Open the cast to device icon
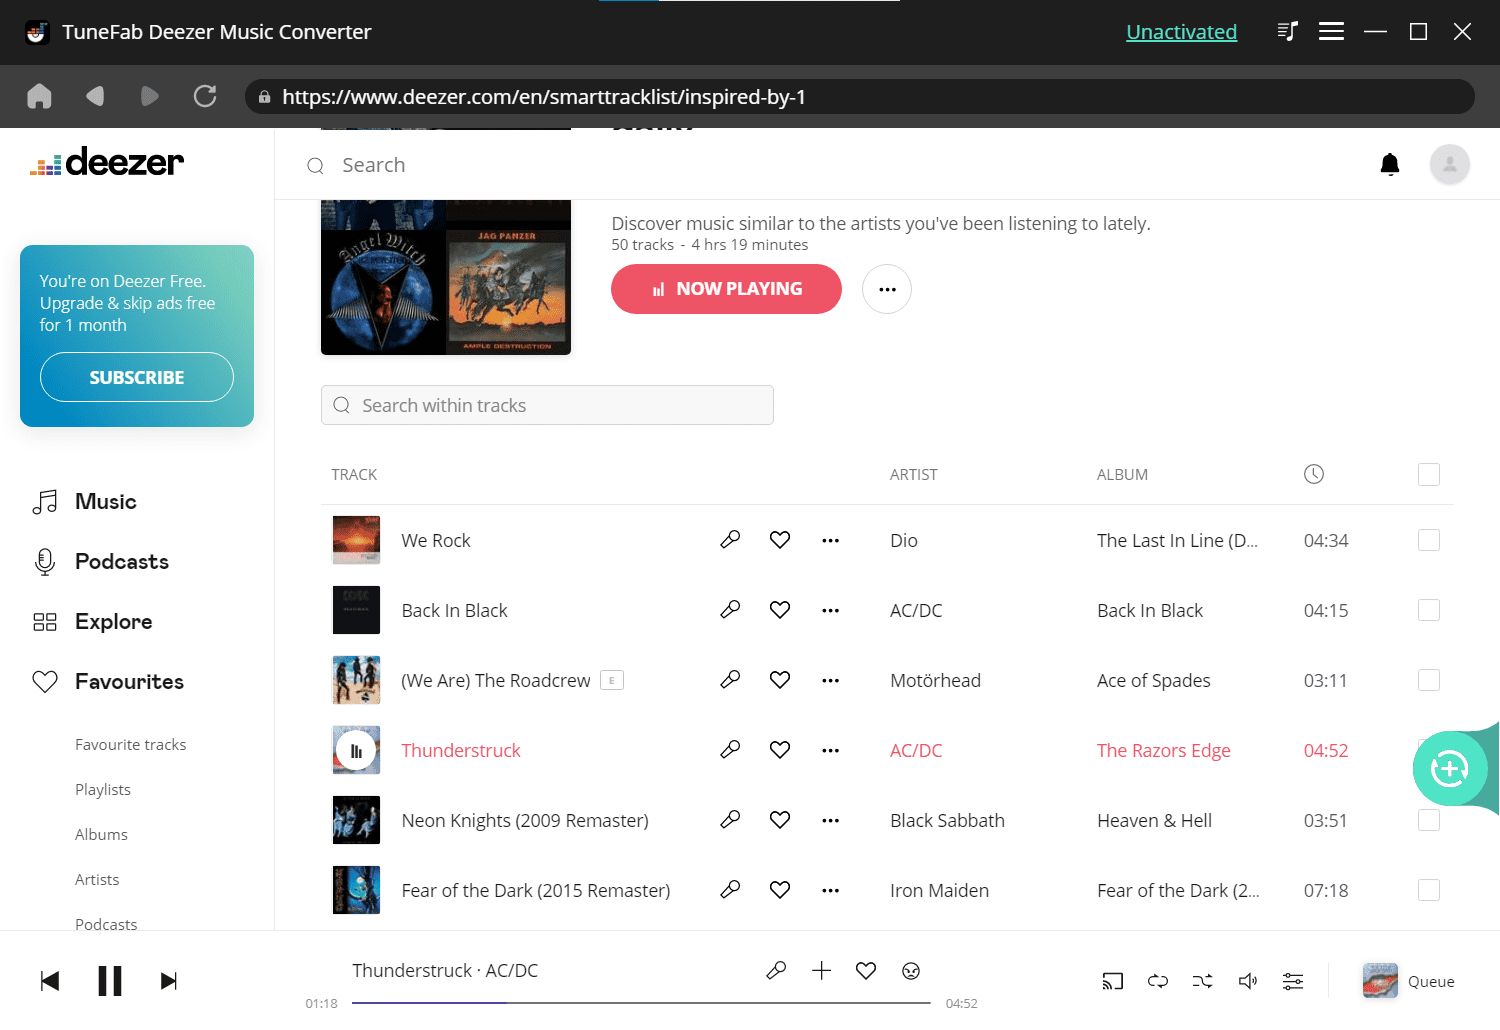 (x=1113, y=981)
